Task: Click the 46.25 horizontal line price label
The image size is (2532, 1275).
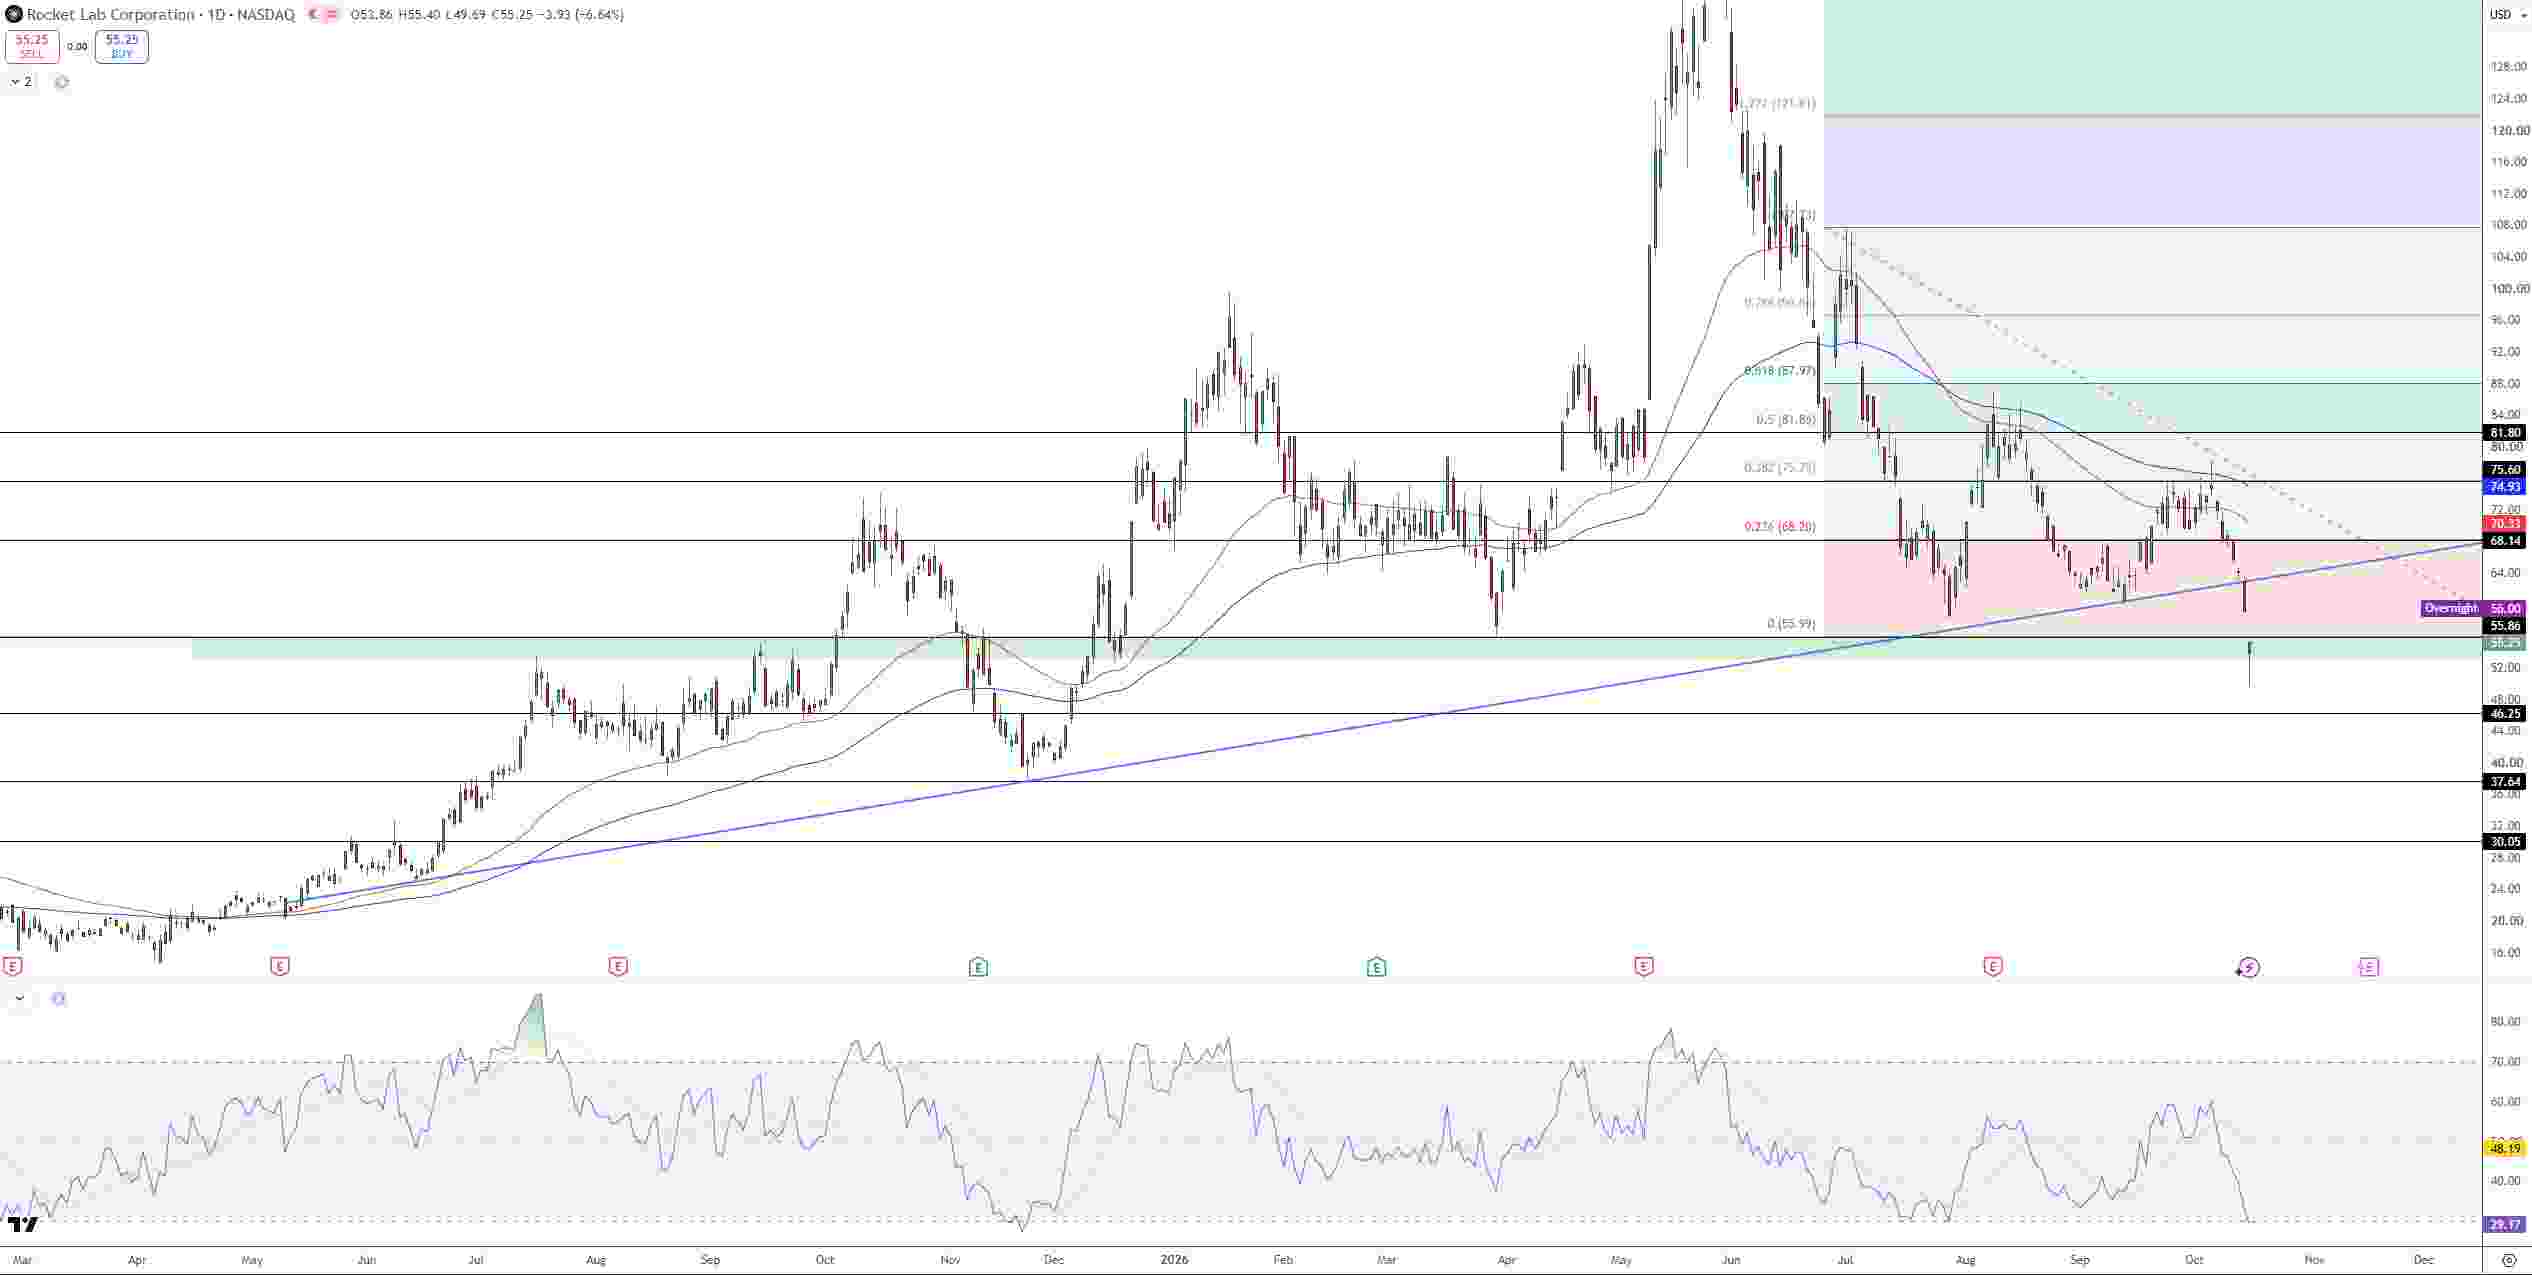Action: tap(2505, 714)
